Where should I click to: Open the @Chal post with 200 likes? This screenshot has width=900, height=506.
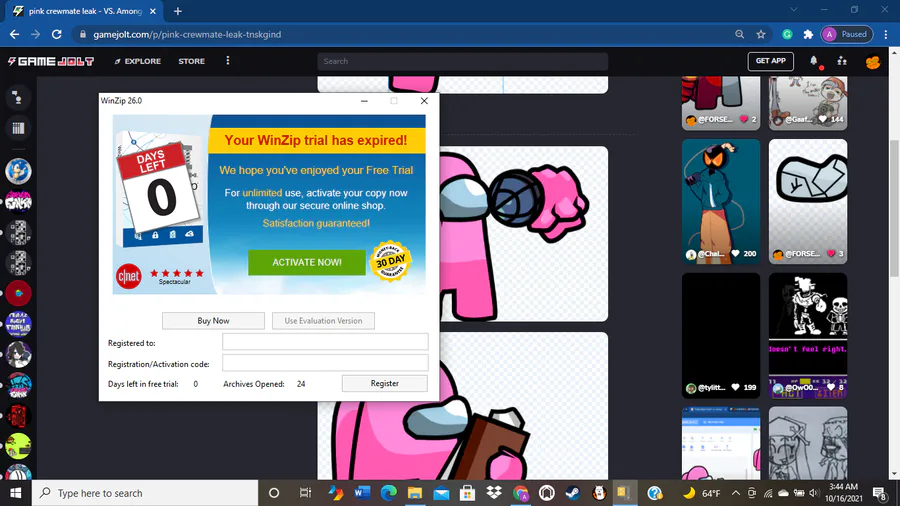(721, 201)
